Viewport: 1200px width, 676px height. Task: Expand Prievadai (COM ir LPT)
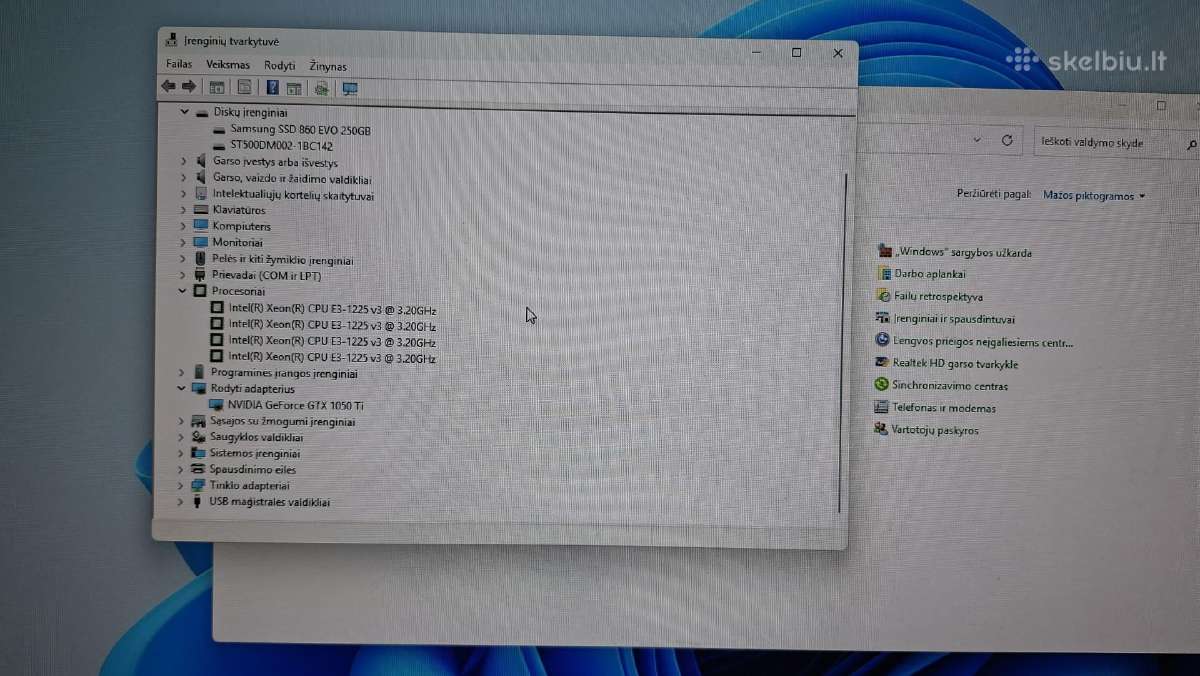pos(183,275)
